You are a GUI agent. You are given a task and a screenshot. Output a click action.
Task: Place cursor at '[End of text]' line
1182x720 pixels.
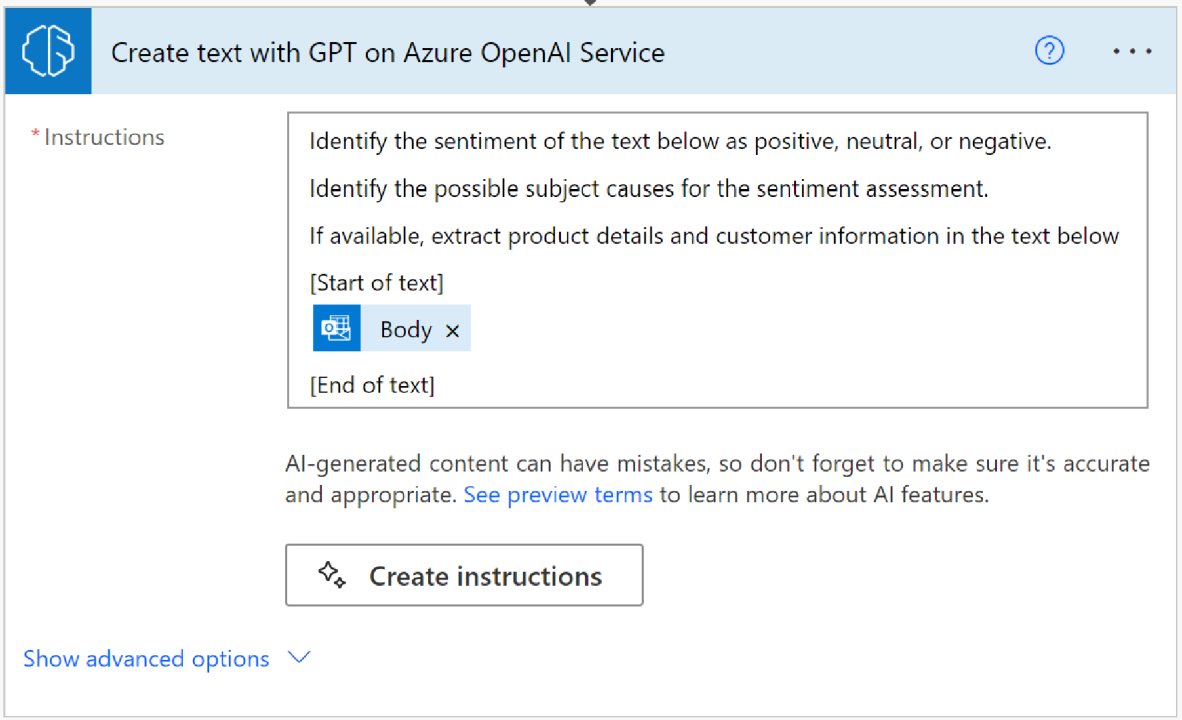(372, 385)
